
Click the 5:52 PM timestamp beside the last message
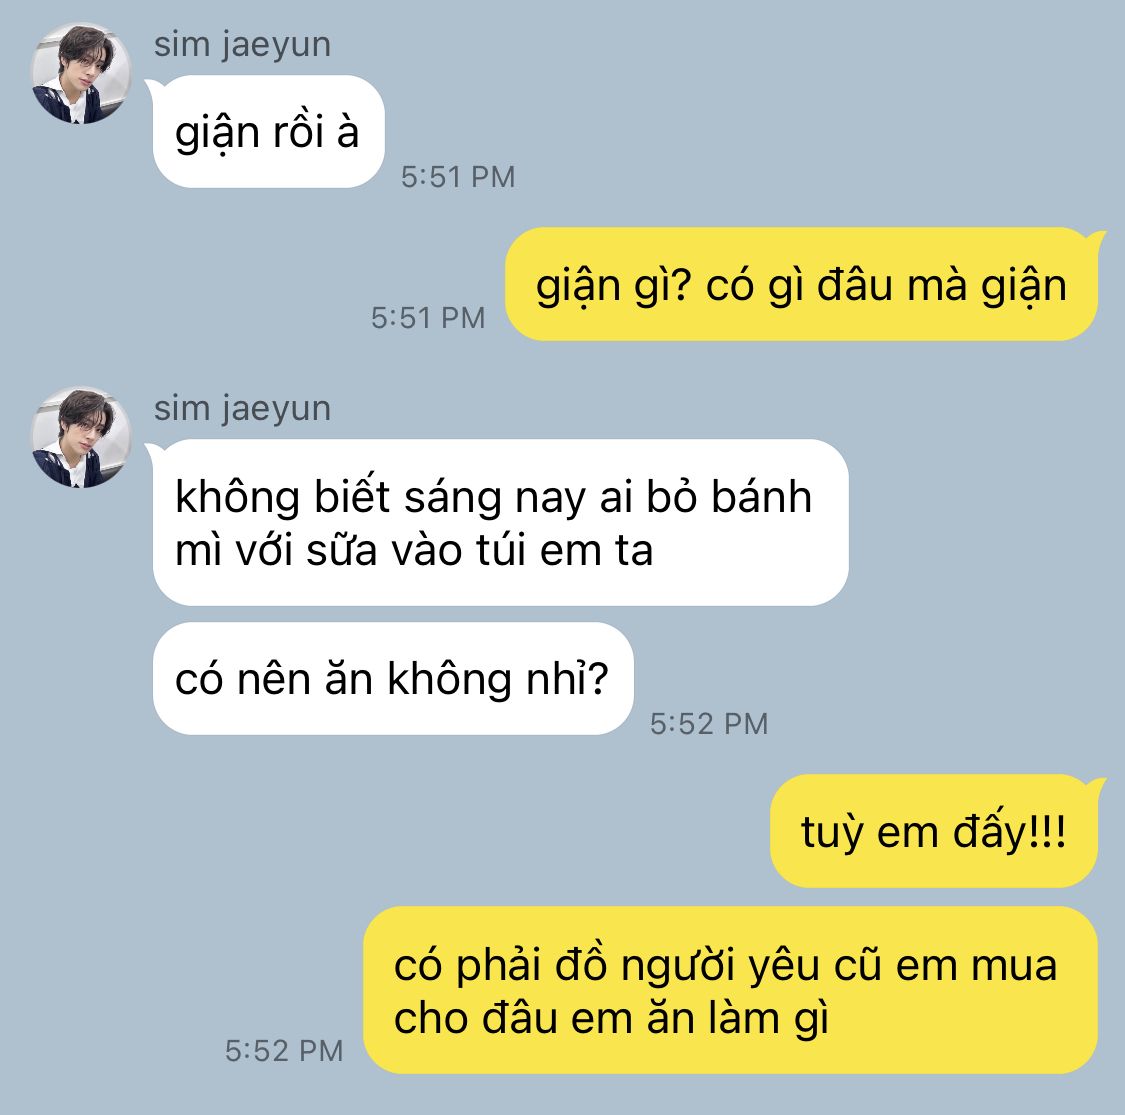(x=284, y=1051)
